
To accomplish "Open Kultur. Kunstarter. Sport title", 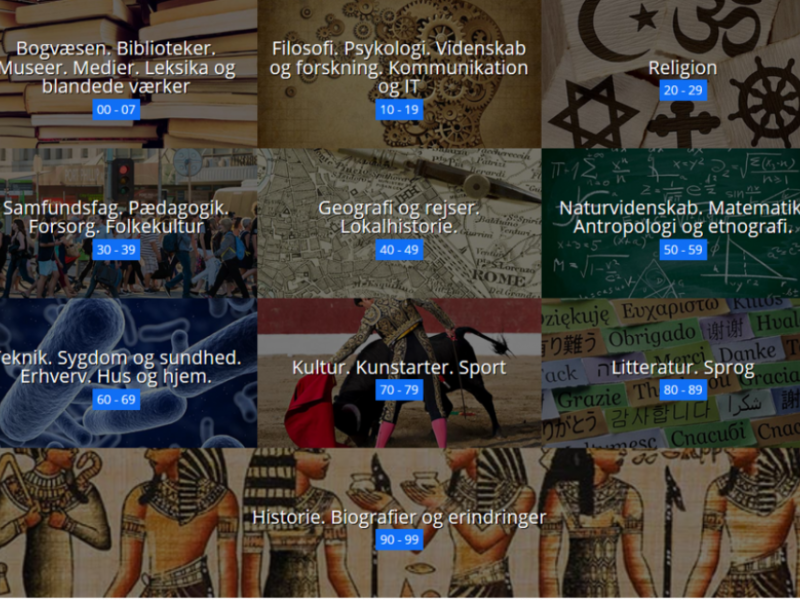I will [x=399, y=367].
